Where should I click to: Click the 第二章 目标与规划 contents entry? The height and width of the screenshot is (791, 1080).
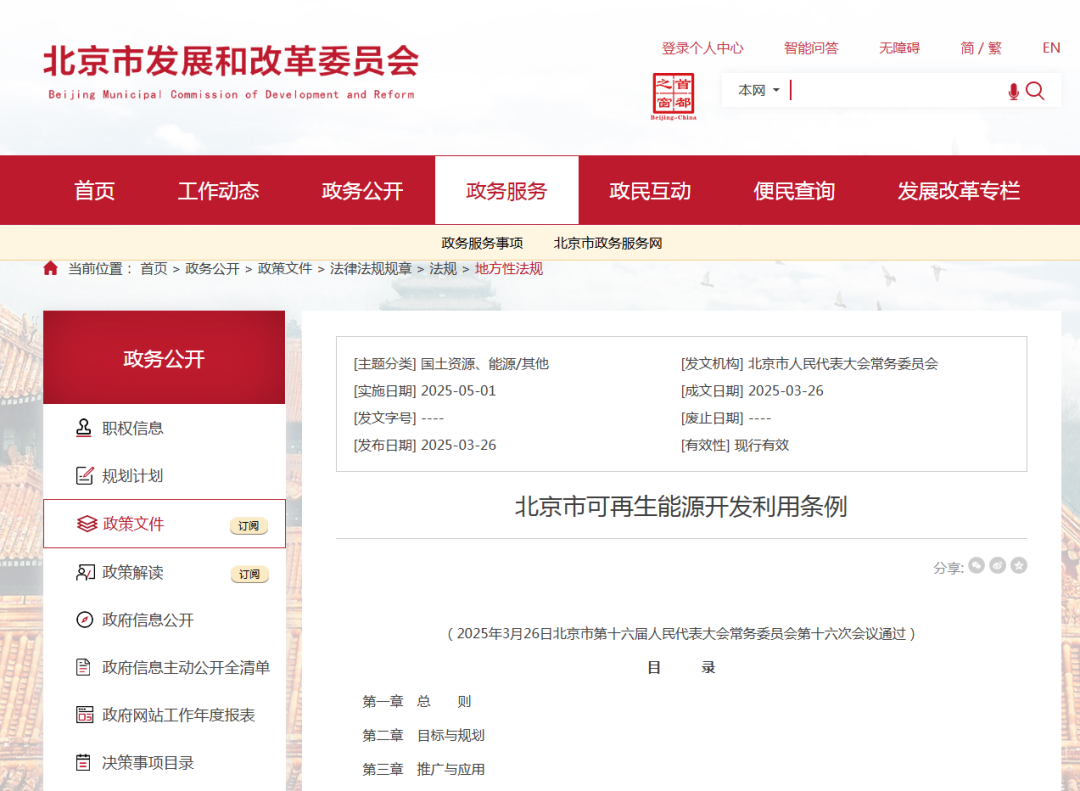pyautogui.click(x=424, y=735)
